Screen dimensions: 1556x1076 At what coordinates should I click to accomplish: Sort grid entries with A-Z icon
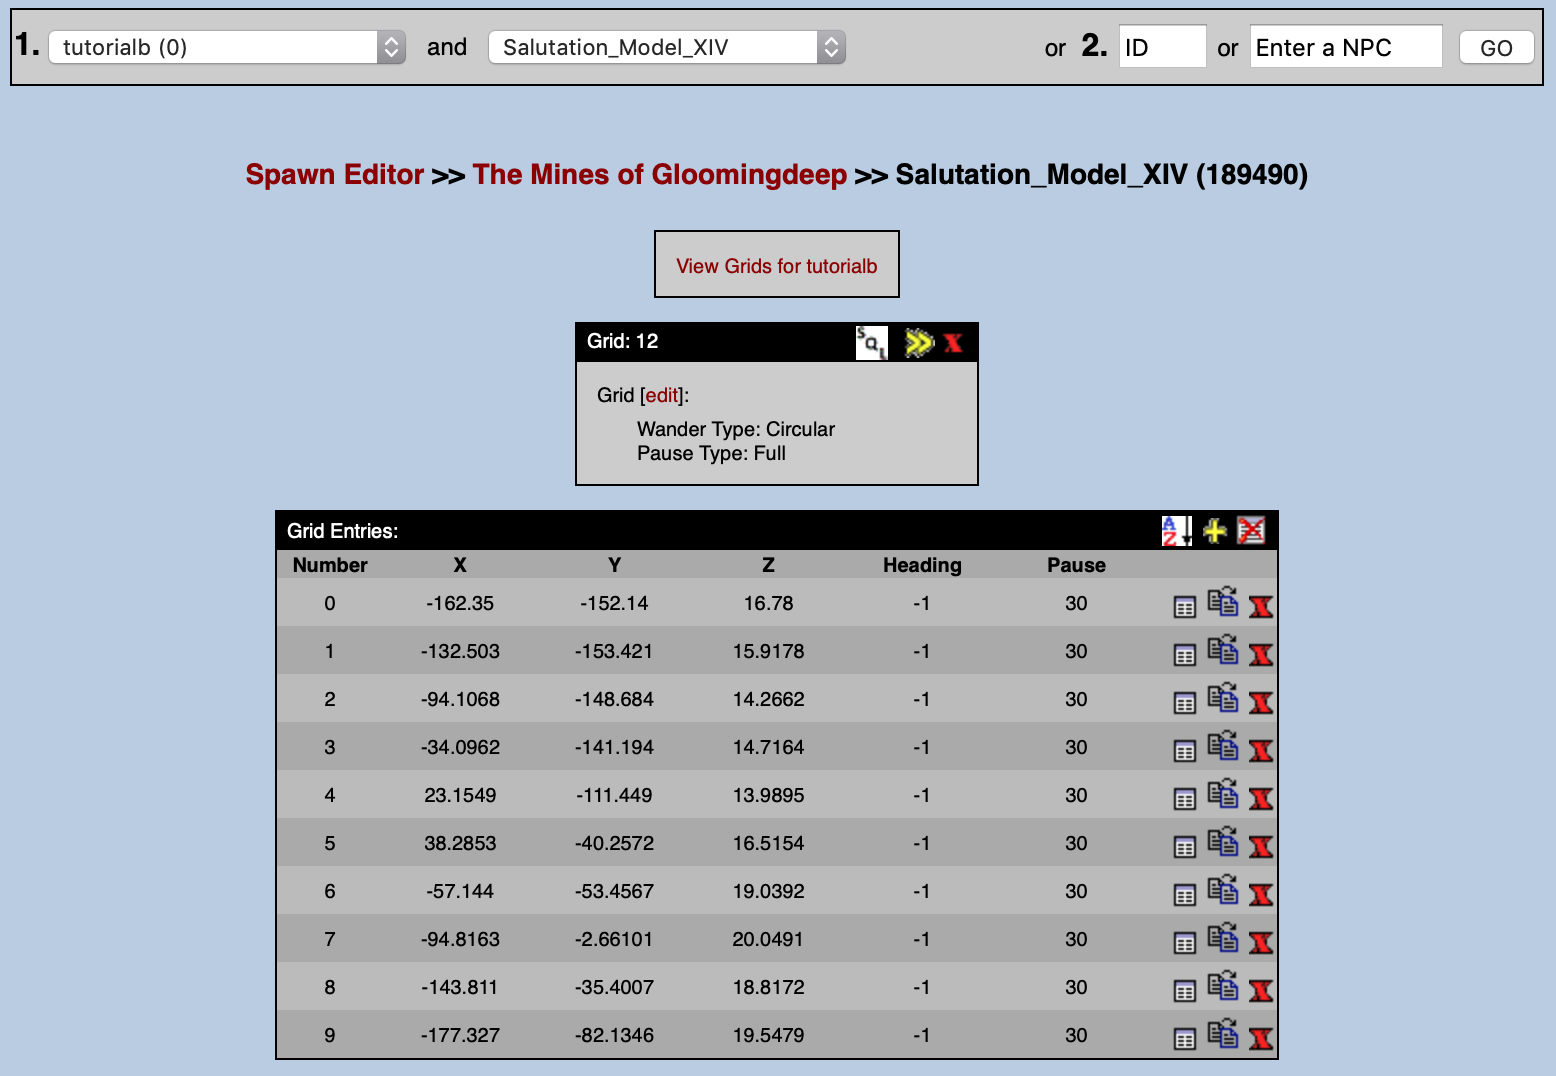tap(1176, 531)
